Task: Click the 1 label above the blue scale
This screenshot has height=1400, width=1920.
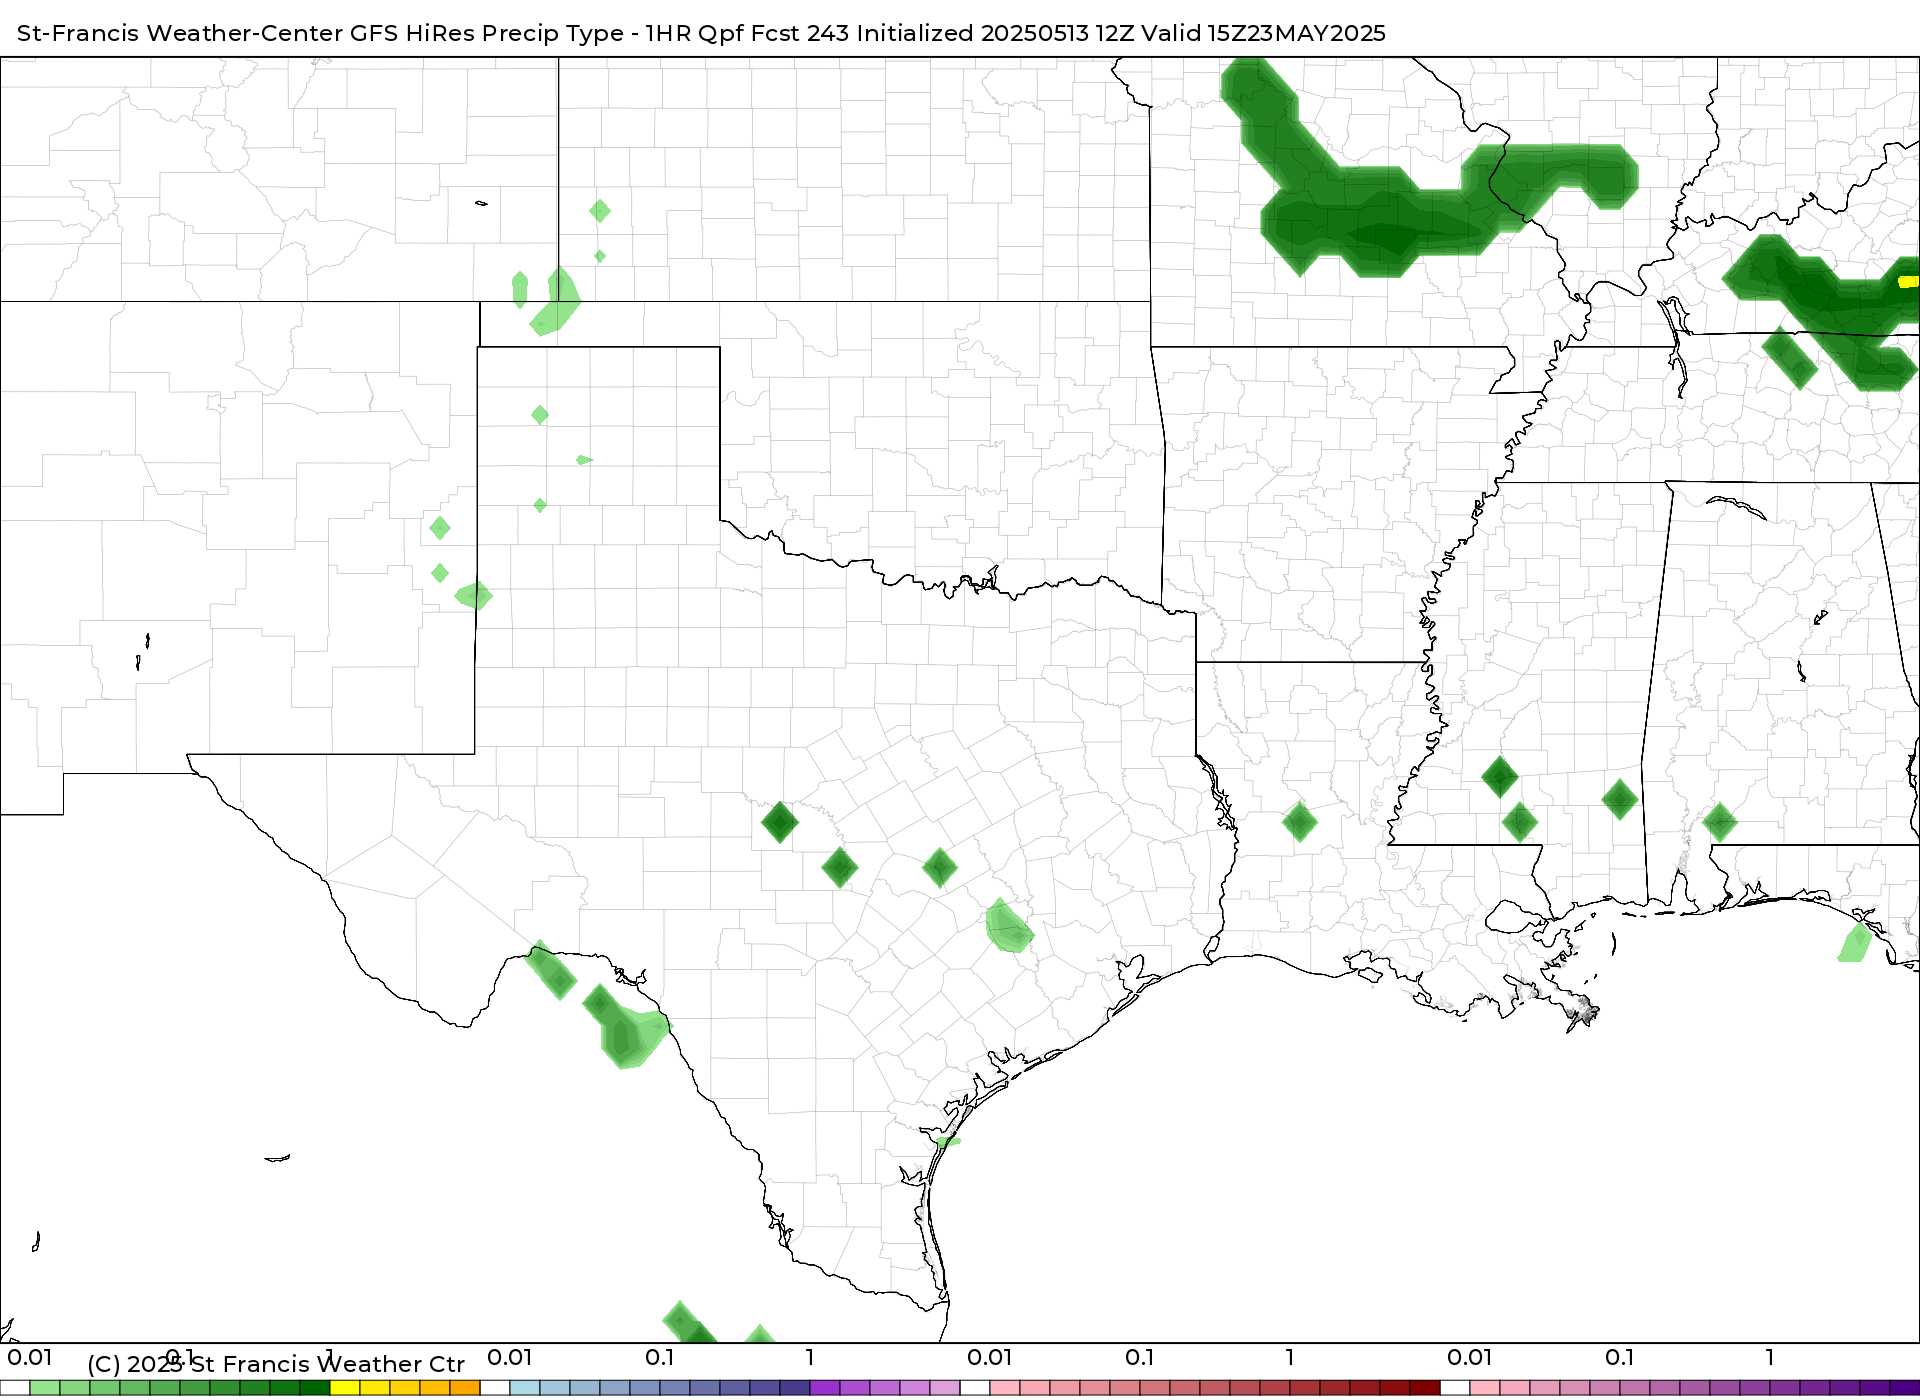Action: [x=810, y=1357]
